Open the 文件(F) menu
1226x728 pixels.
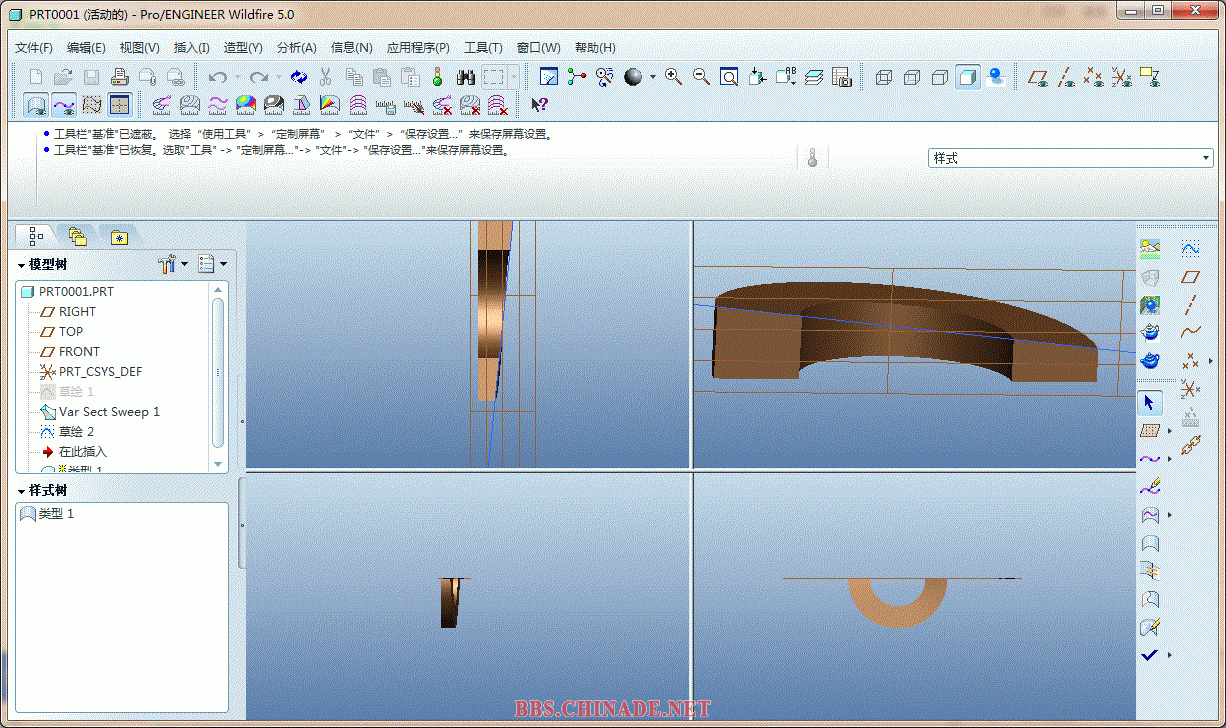pyautogui.click(x=34, y=47)
